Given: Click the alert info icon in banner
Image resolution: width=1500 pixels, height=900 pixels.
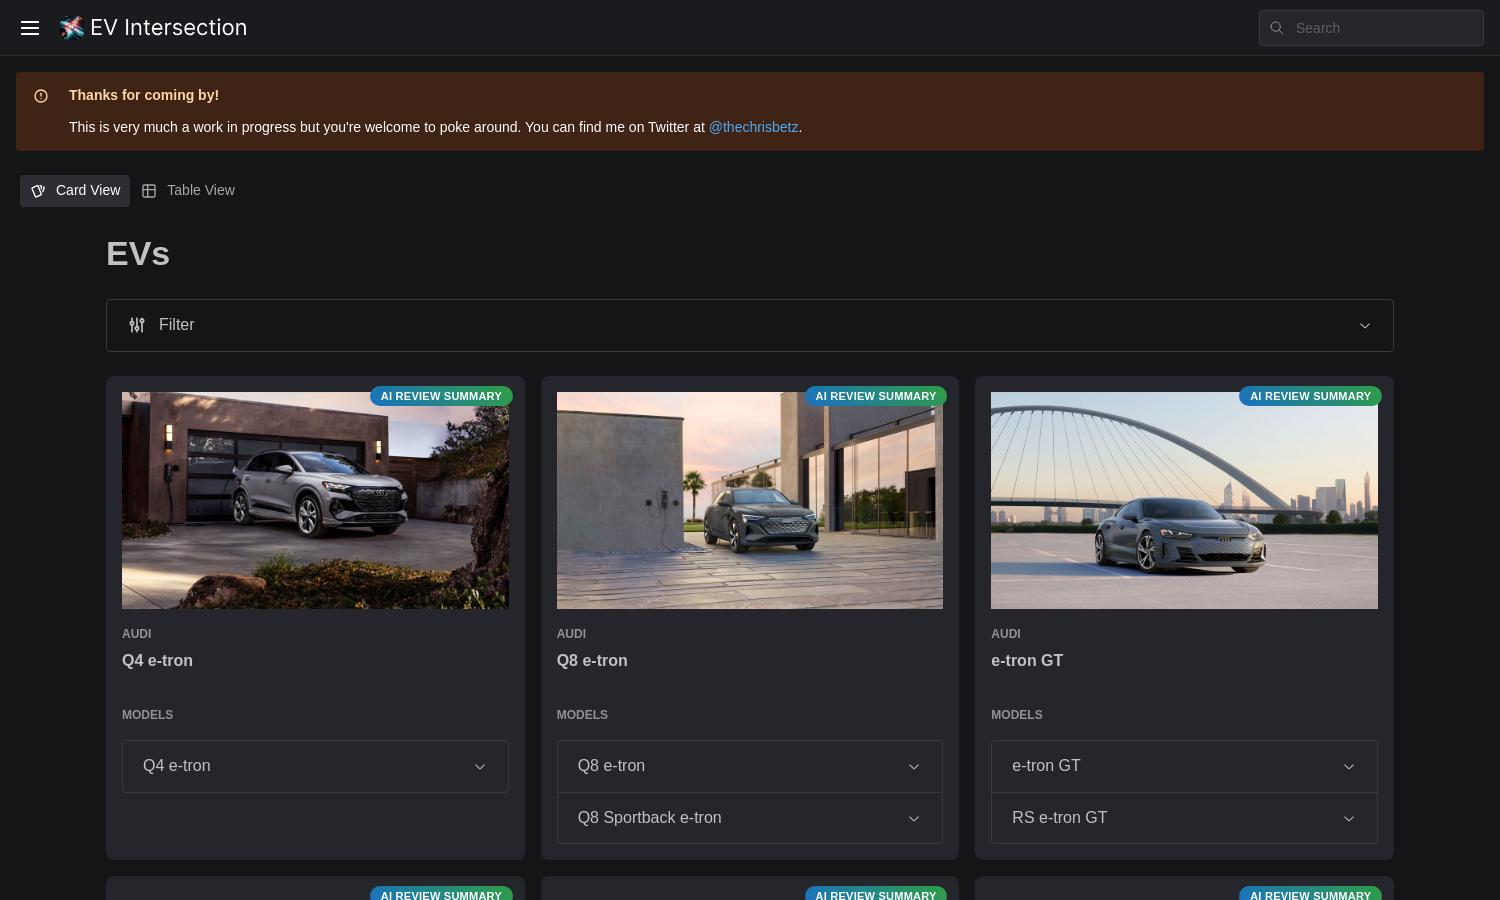Looking at the screenshot, I should tap(41, 96).
